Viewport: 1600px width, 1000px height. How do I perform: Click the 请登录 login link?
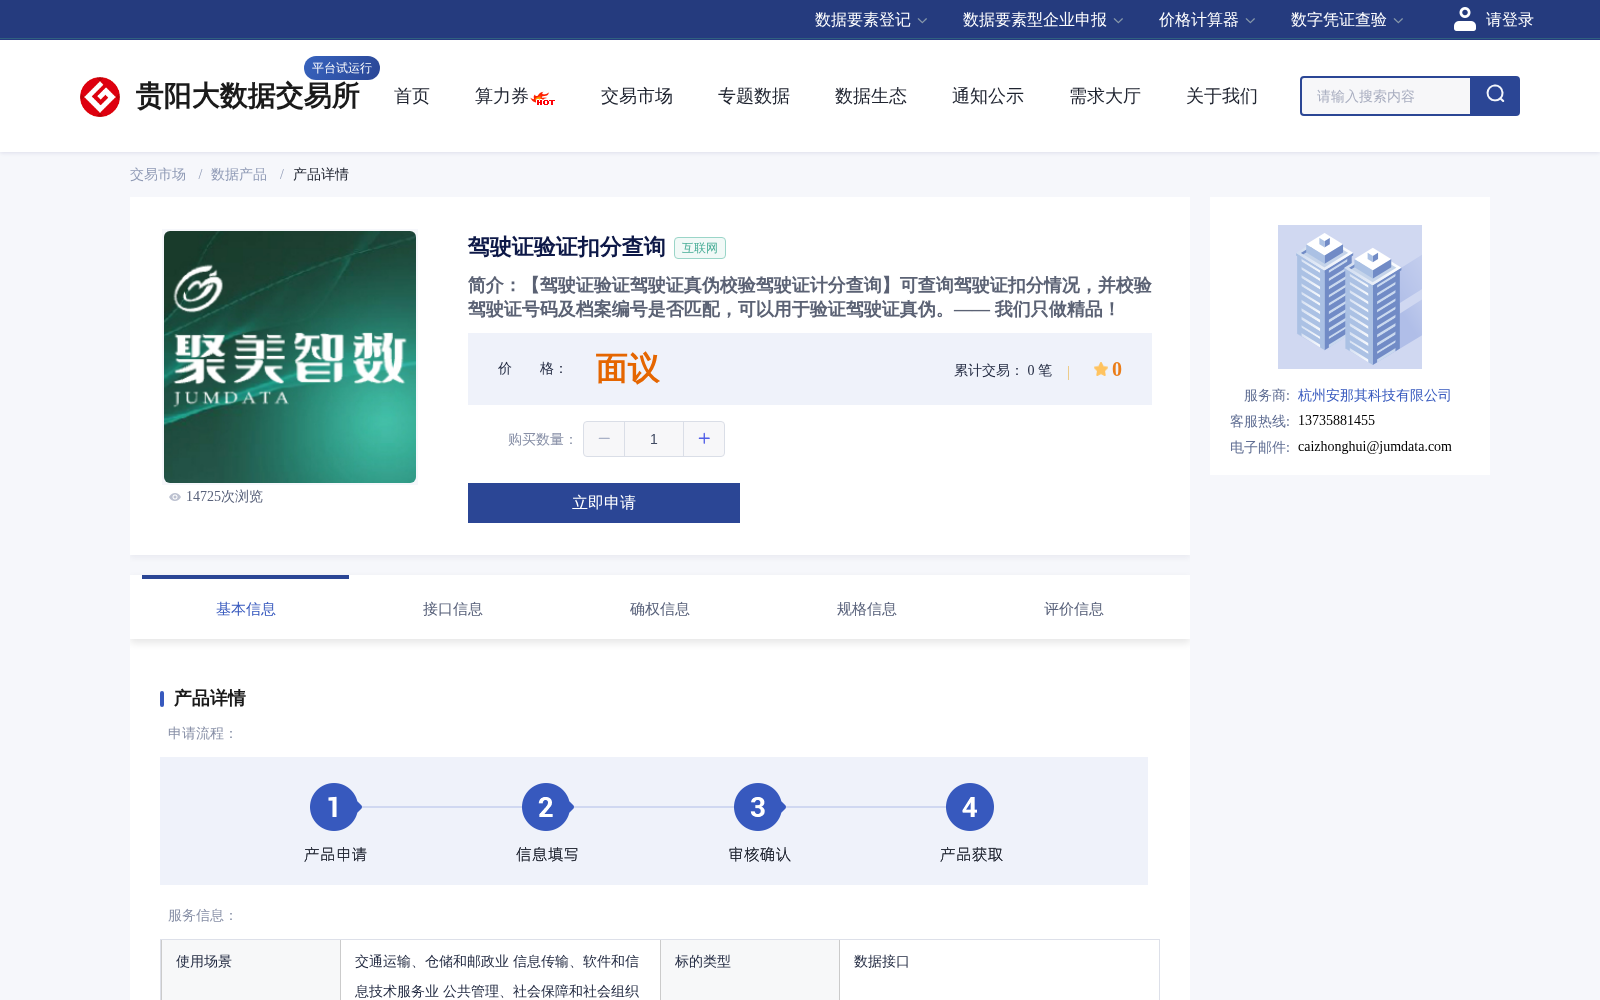[1509, 20]
